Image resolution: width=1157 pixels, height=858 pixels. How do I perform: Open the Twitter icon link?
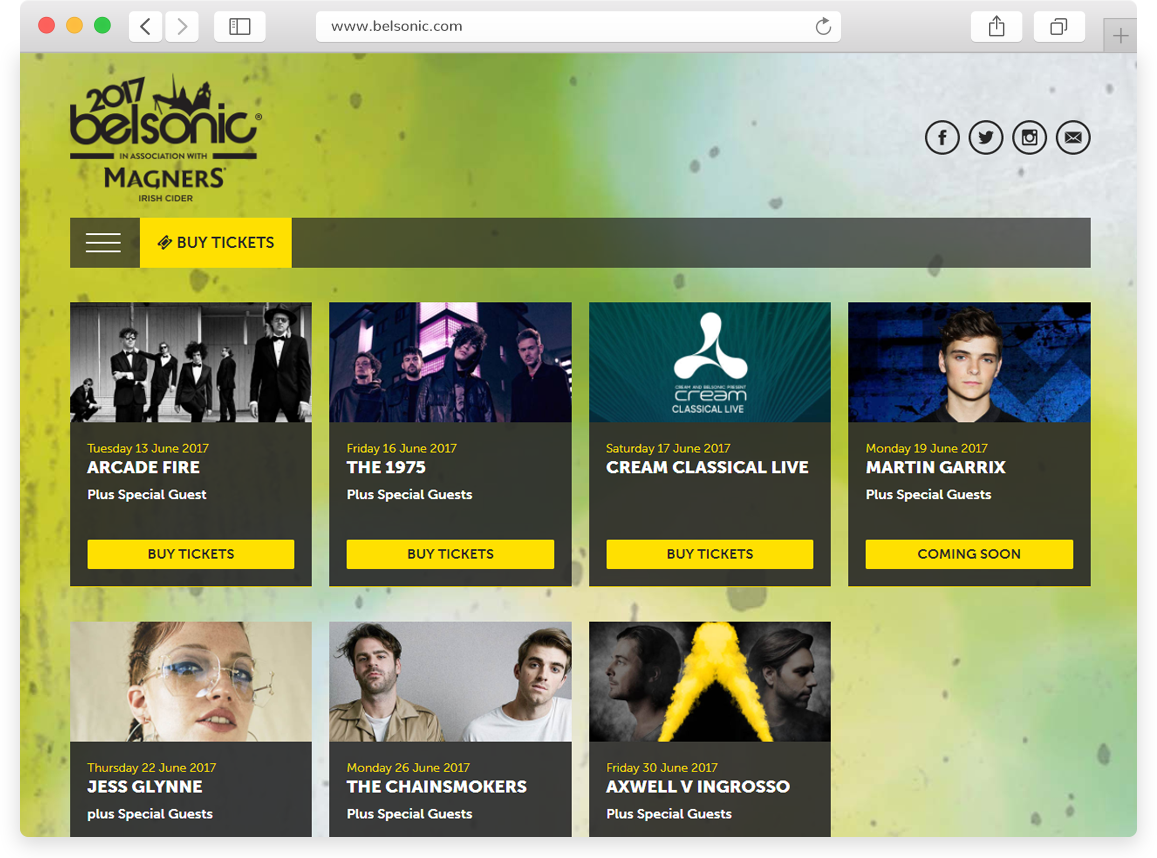(986, 138)
